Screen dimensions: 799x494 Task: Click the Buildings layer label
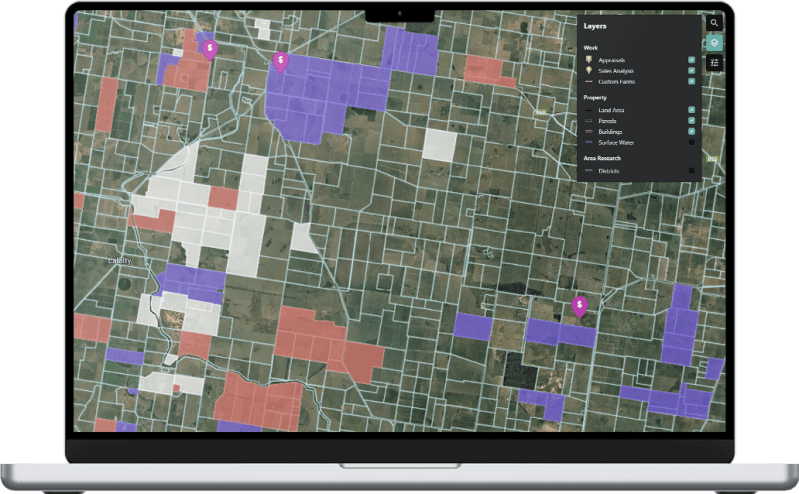click(x=610, y=132)
